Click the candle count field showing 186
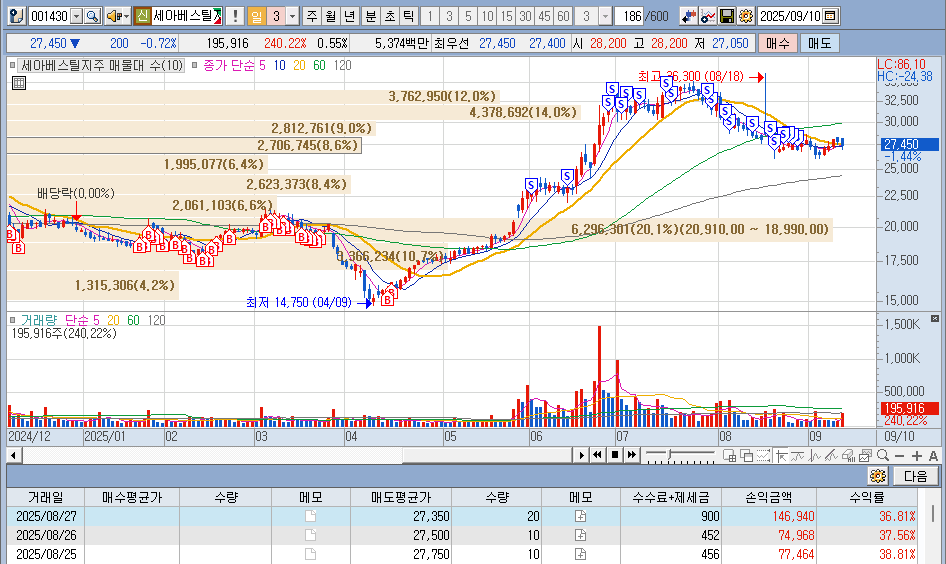 (x=629, y=16)
